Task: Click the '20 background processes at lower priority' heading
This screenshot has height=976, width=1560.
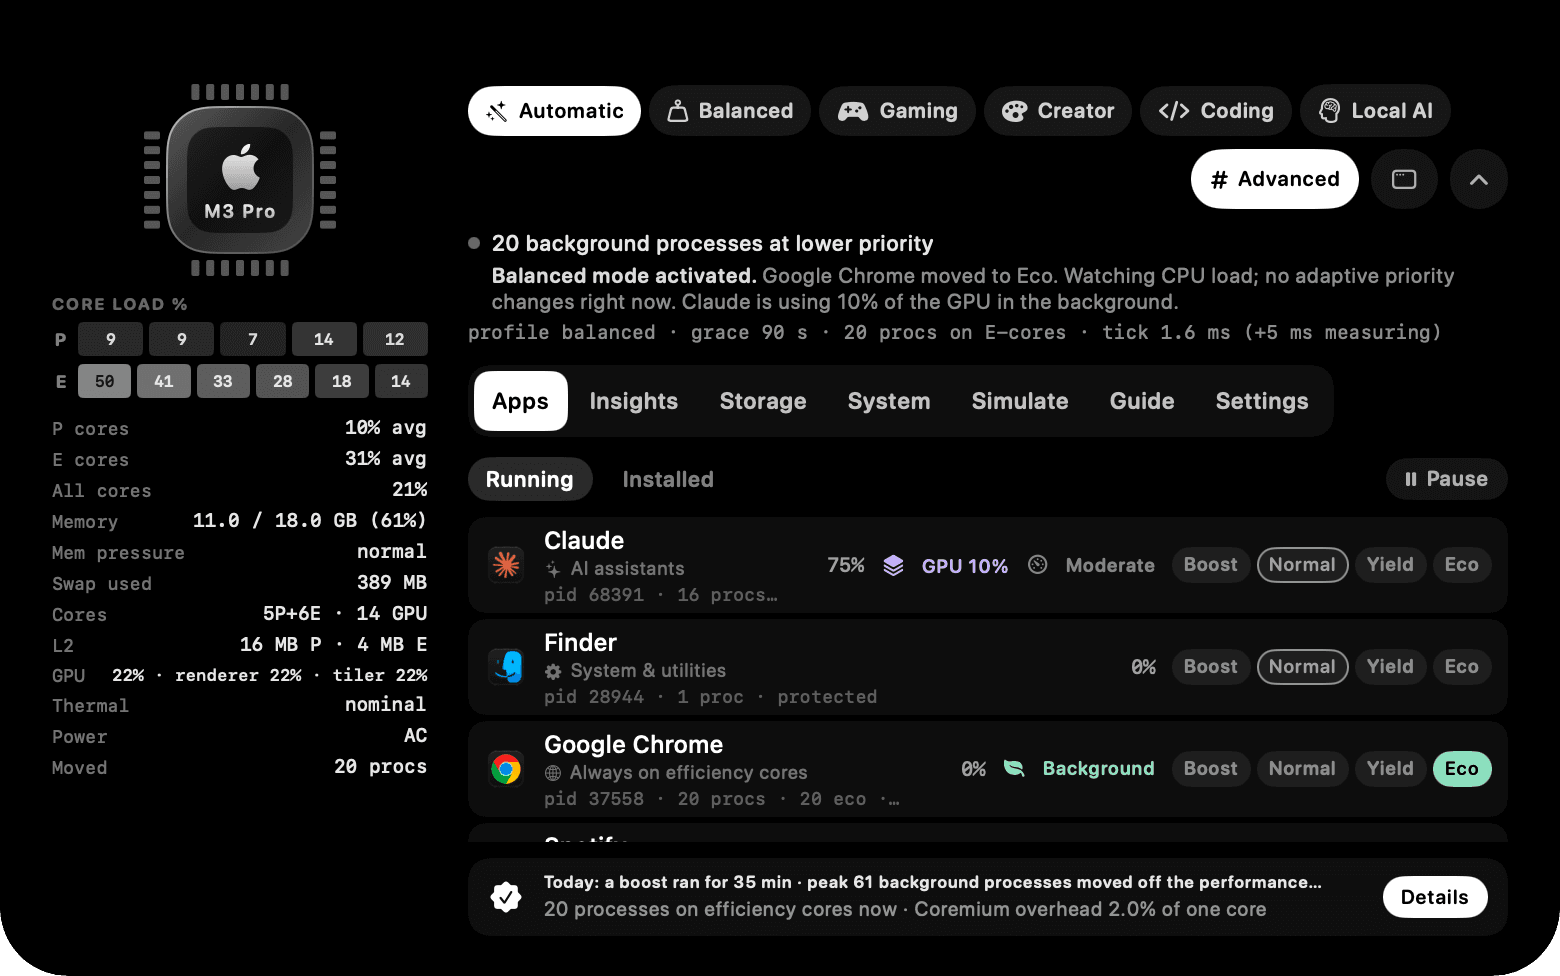Action: (x=713, y=244)
